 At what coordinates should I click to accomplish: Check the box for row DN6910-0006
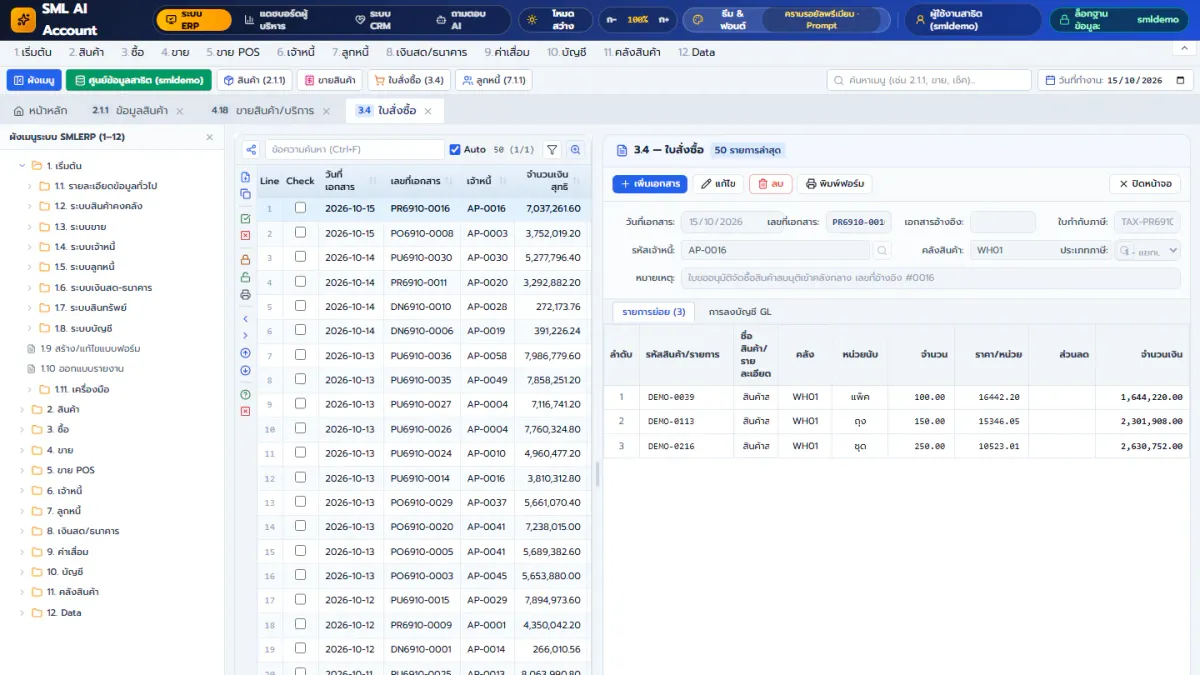pos(300,331)
